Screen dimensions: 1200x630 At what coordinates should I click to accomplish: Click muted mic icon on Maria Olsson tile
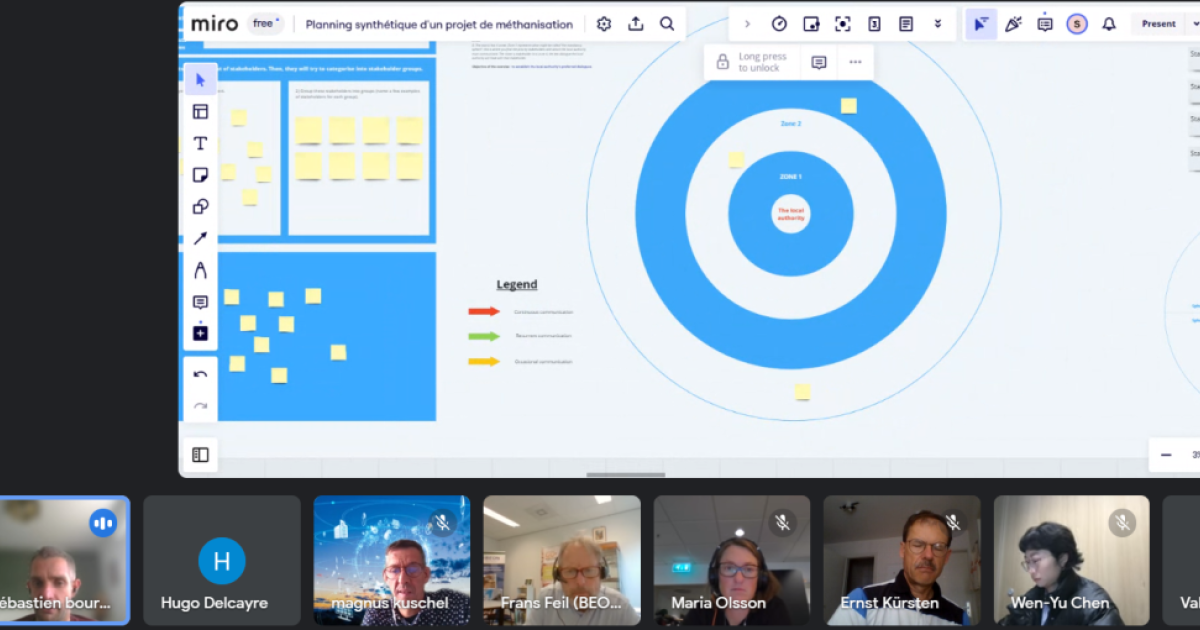(x=783, y=522)
